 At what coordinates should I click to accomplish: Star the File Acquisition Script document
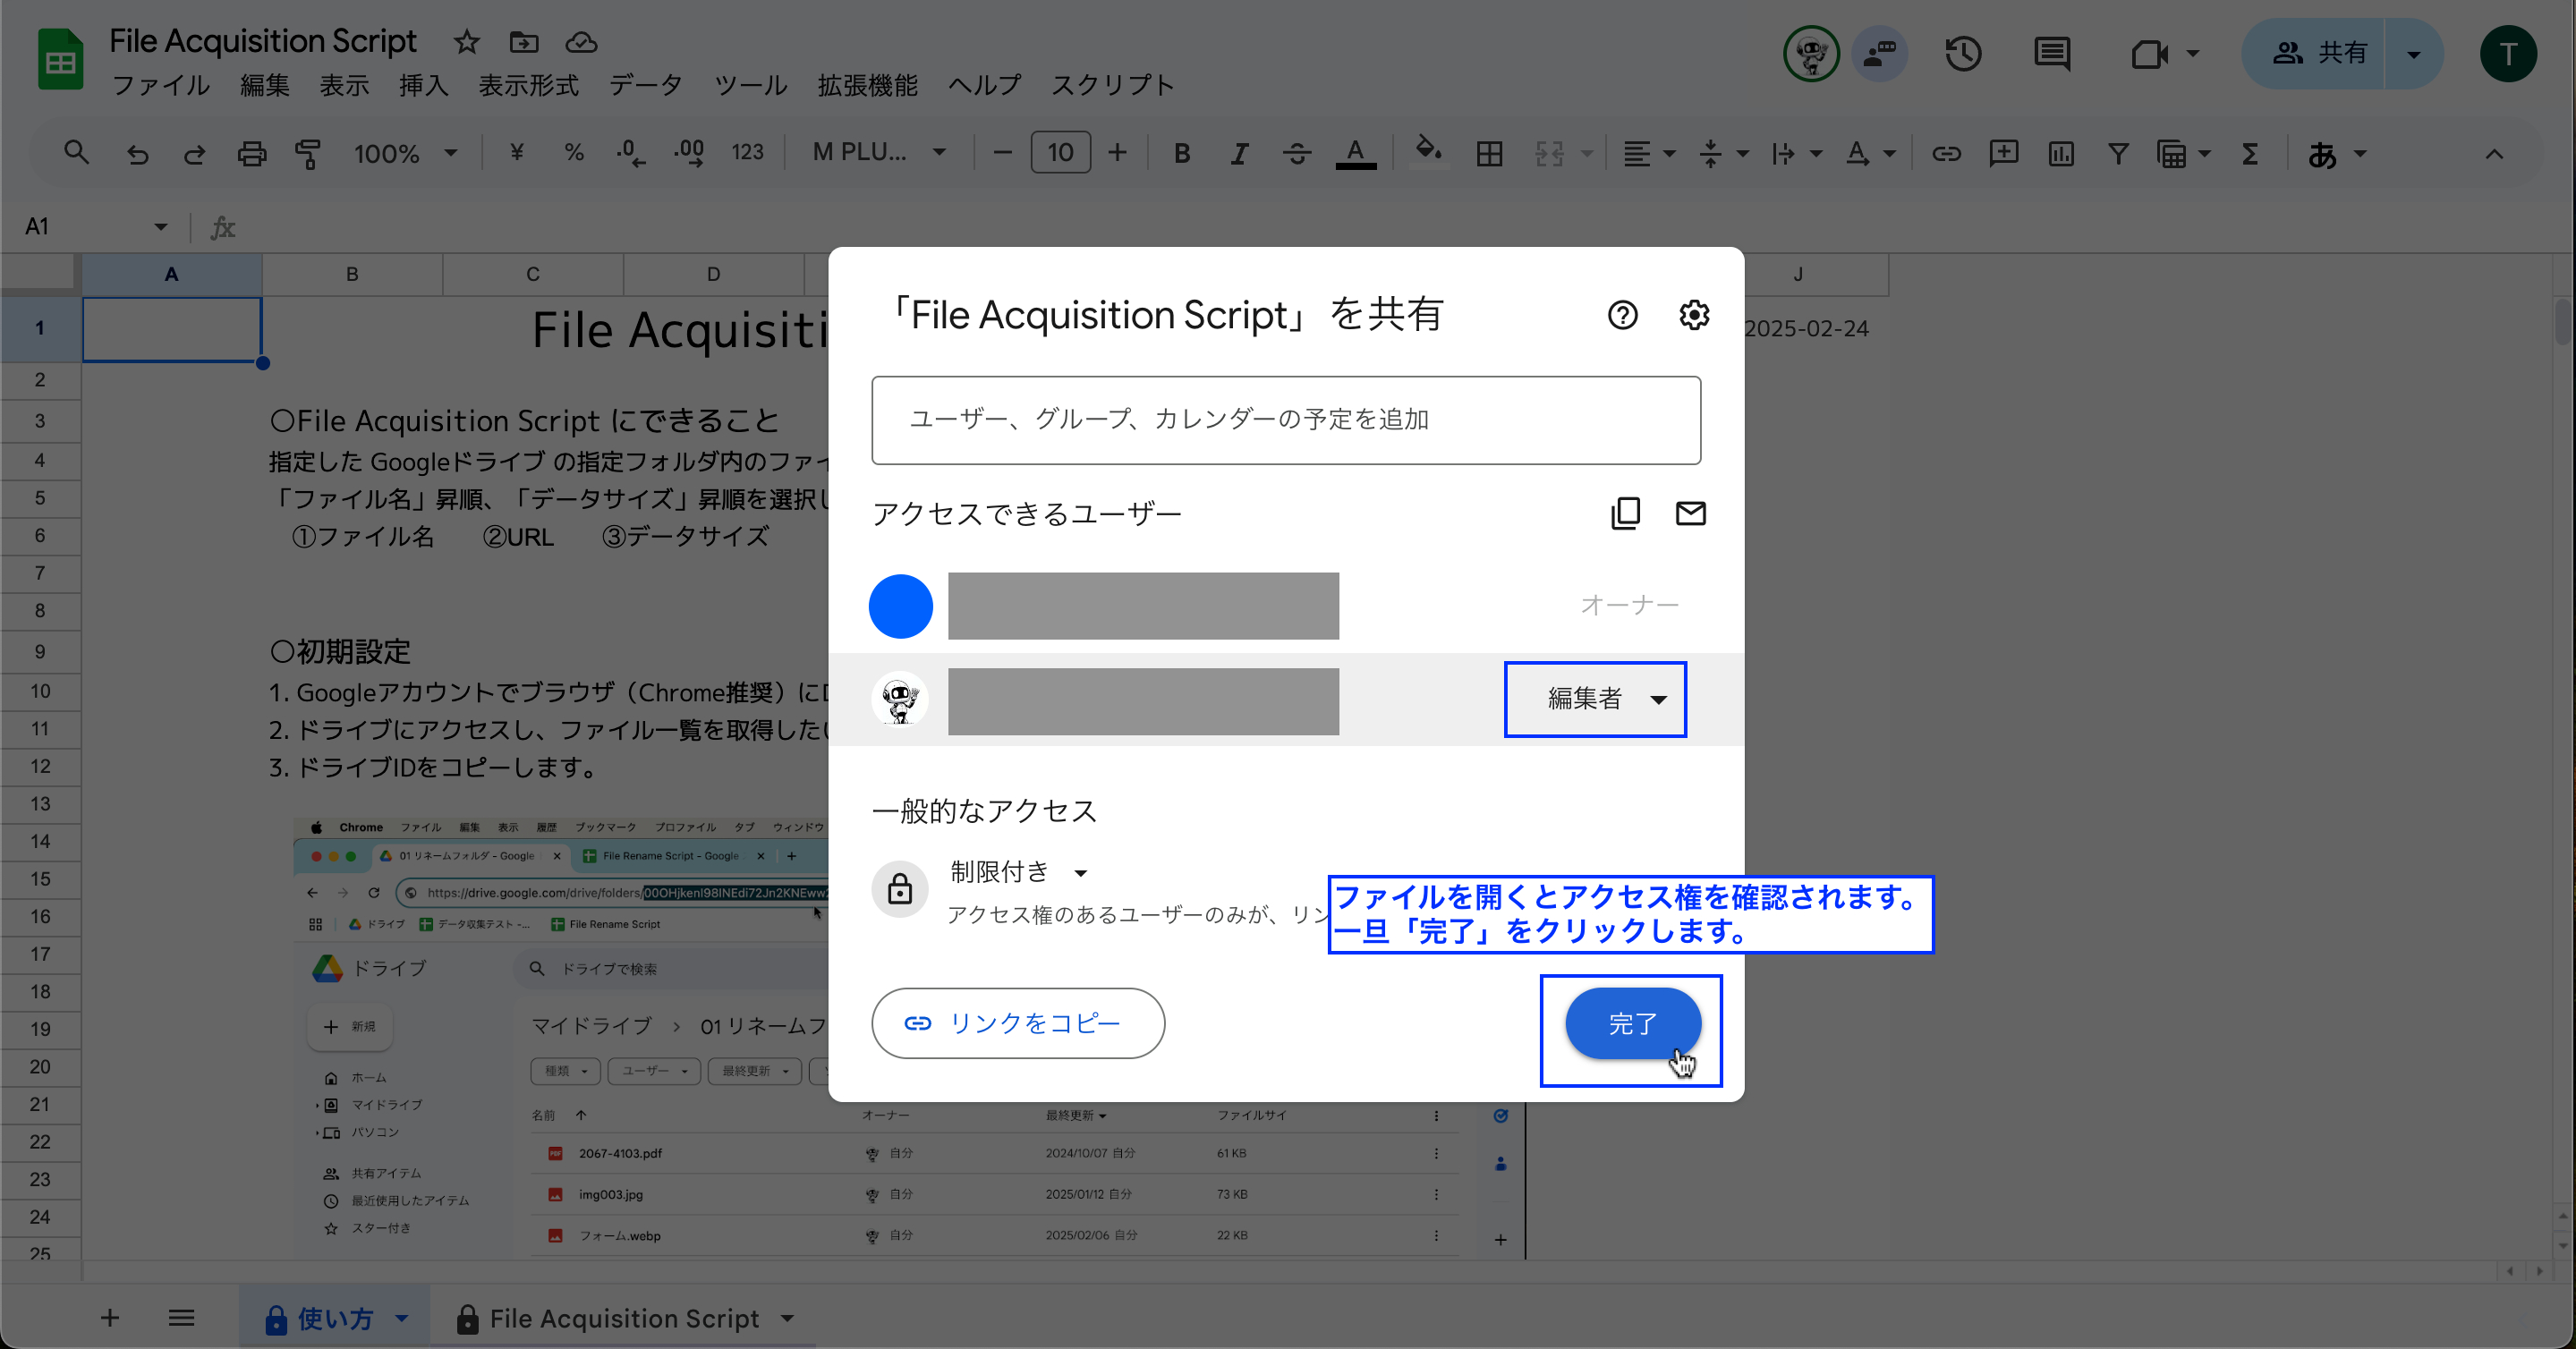coord(466,42)
